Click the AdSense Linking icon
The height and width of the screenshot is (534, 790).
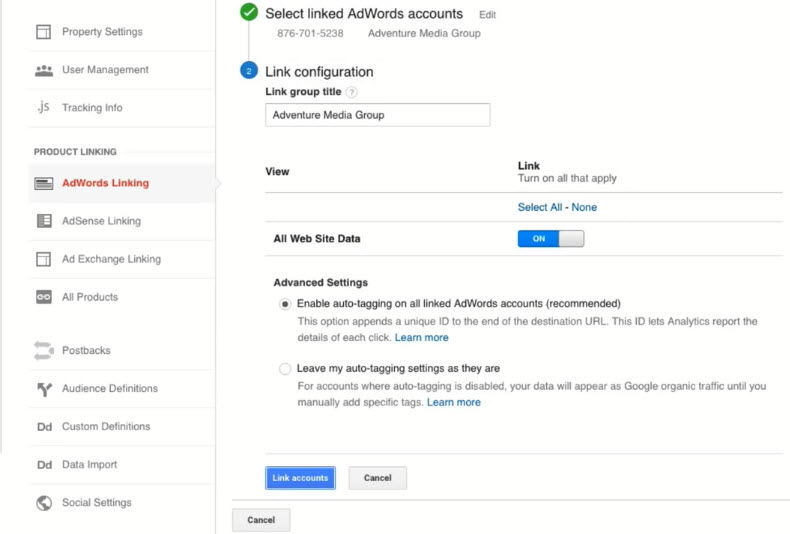coord(43,221)
